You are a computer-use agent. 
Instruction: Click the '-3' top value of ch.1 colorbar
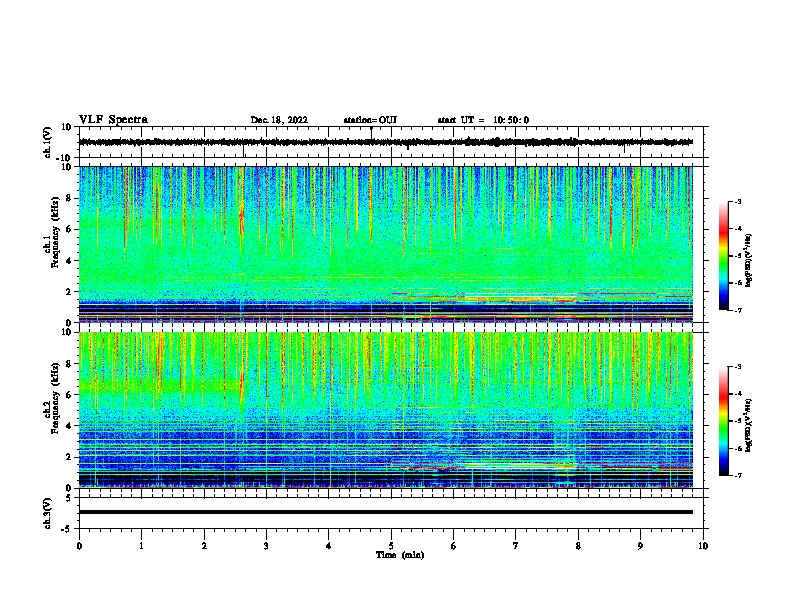tap(737, 201)
